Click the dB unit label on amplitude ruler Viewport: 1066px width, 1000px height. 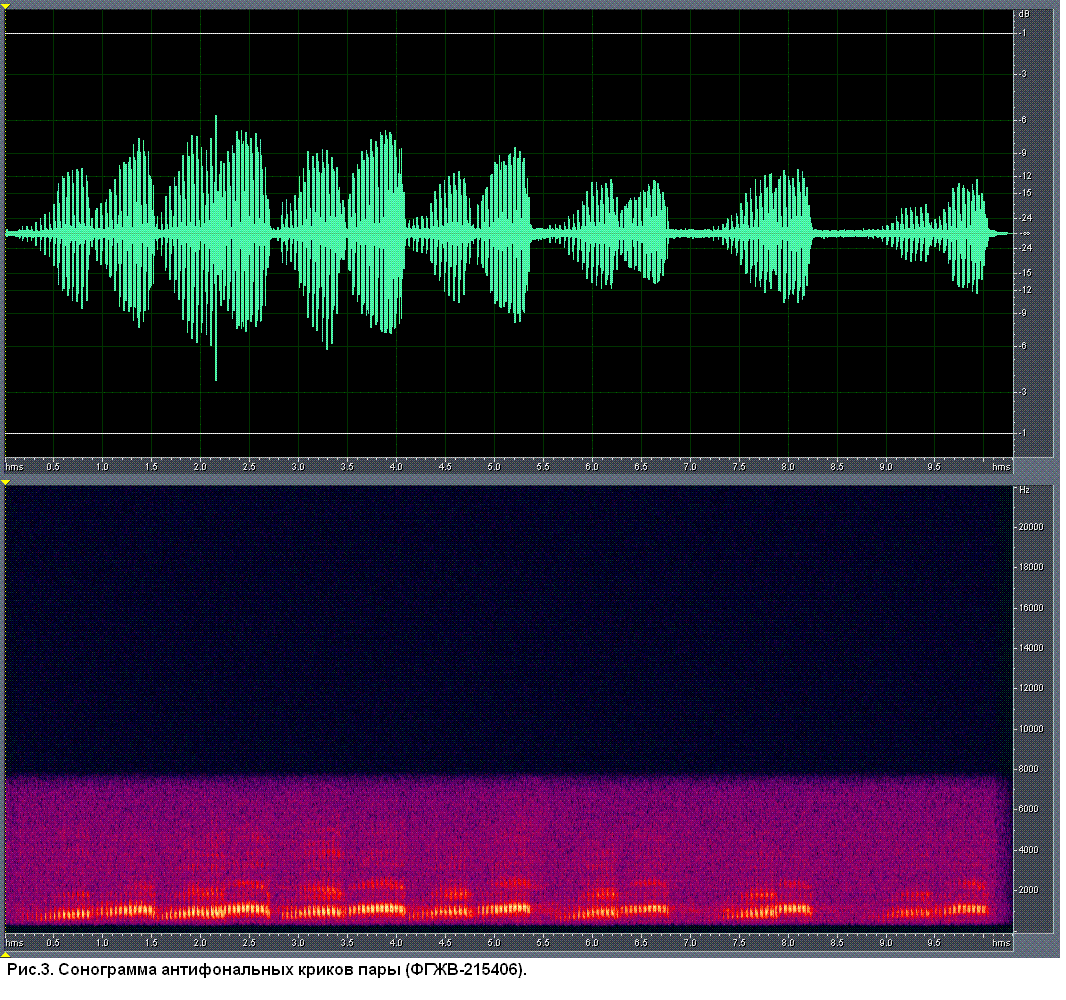(x=1024, y=15)
